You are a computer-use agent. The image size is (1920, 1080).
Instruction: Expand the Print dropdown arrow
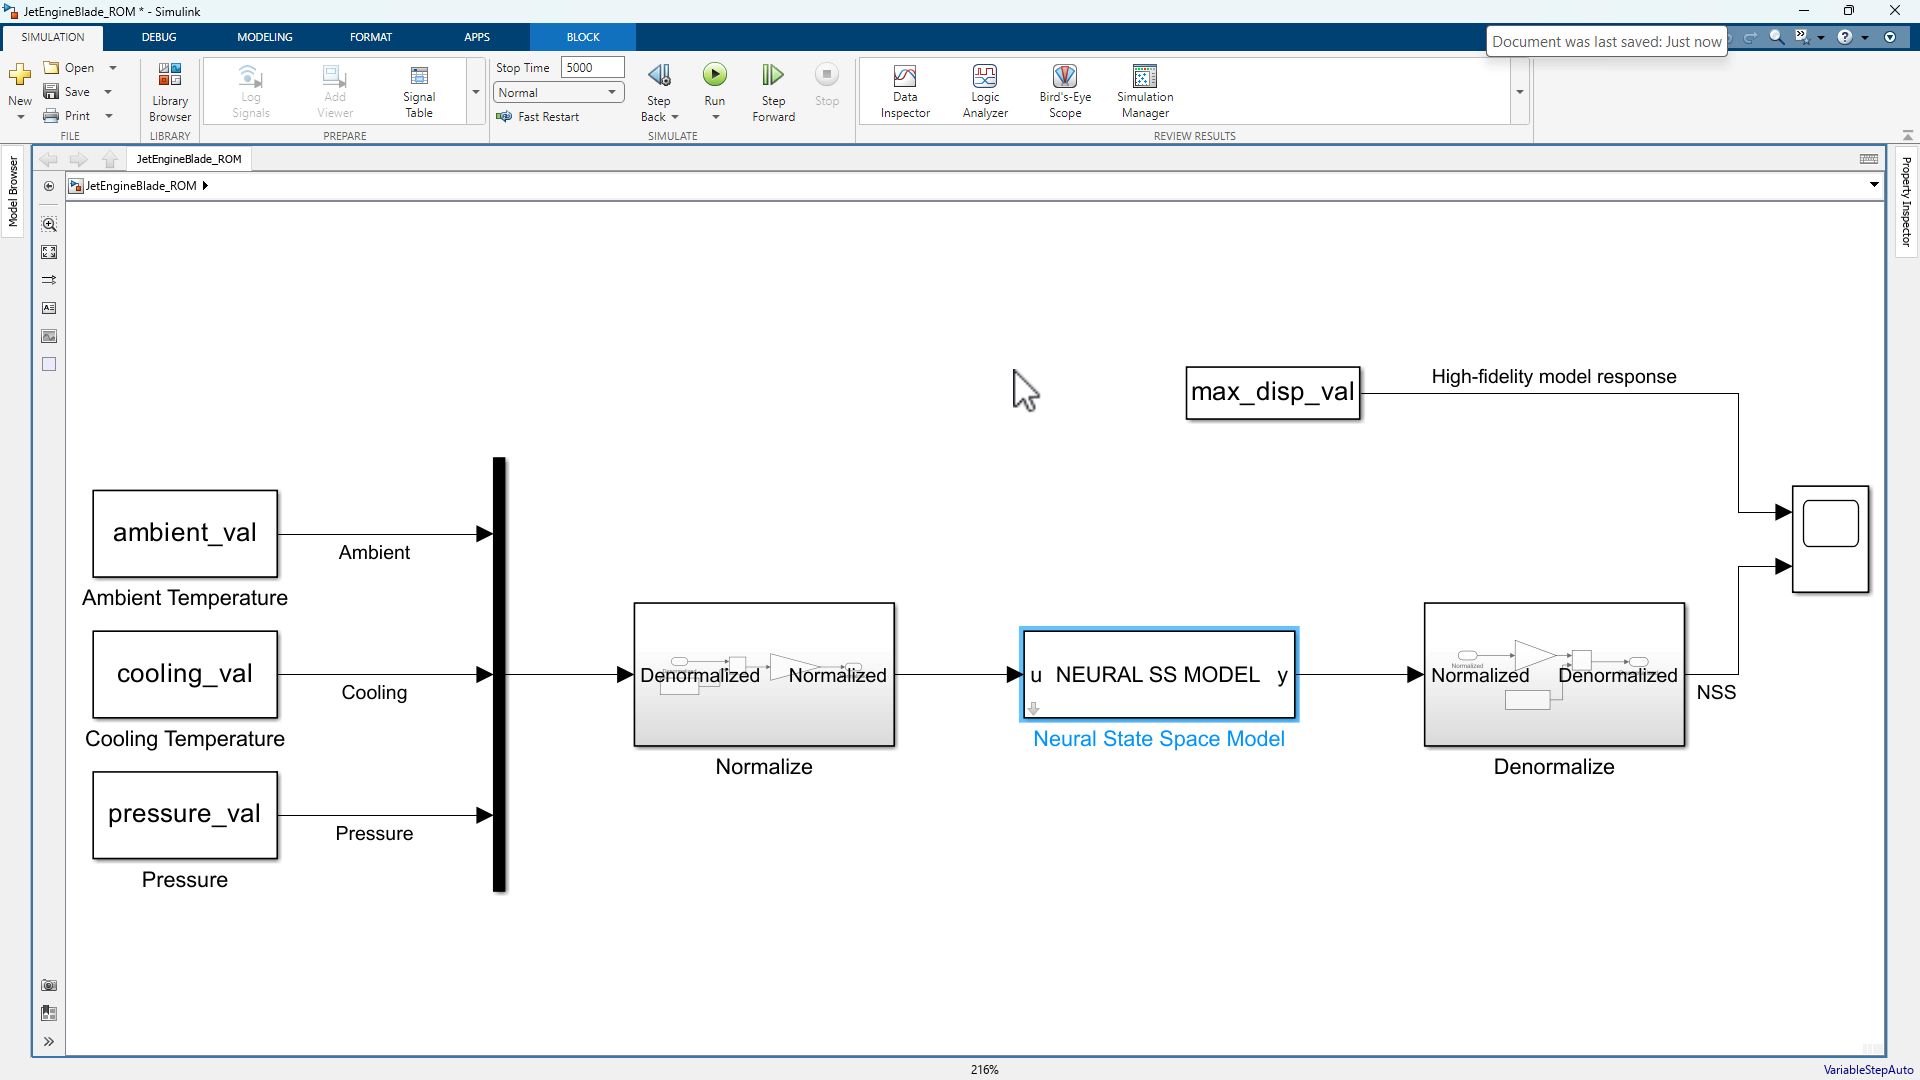109,116
